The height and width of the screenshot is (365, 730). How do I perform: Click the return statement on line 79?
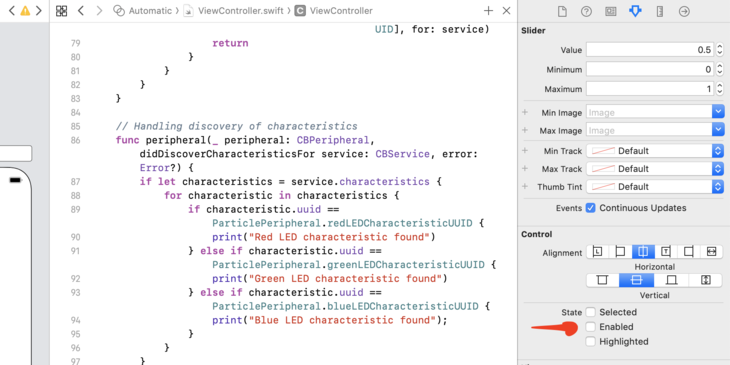pyautogui.click(x=230, y=43)
